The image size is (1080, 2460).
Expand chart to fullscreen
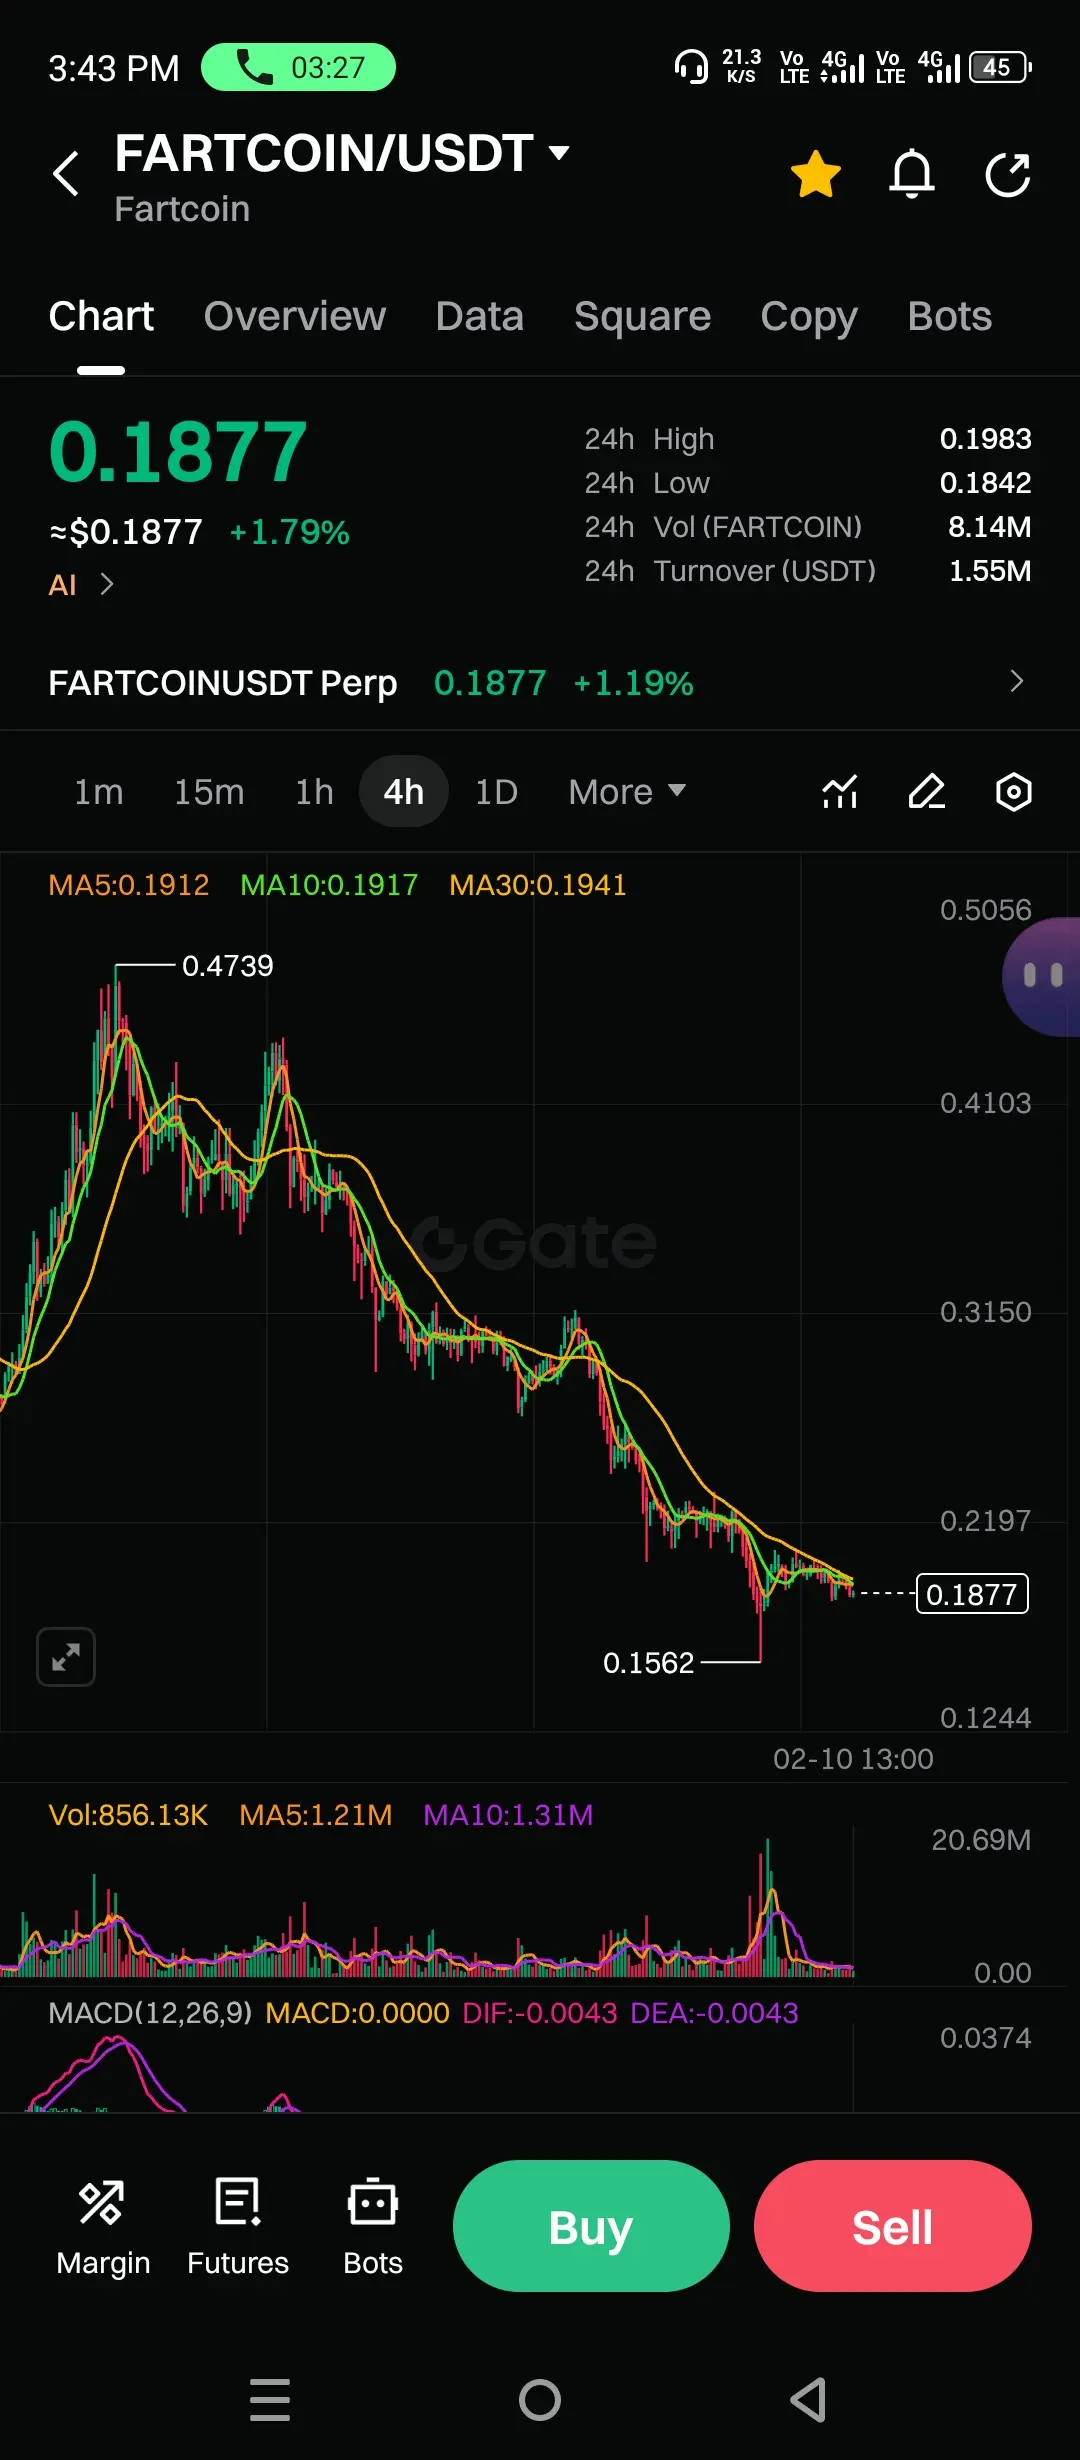tap(66, 1657)
